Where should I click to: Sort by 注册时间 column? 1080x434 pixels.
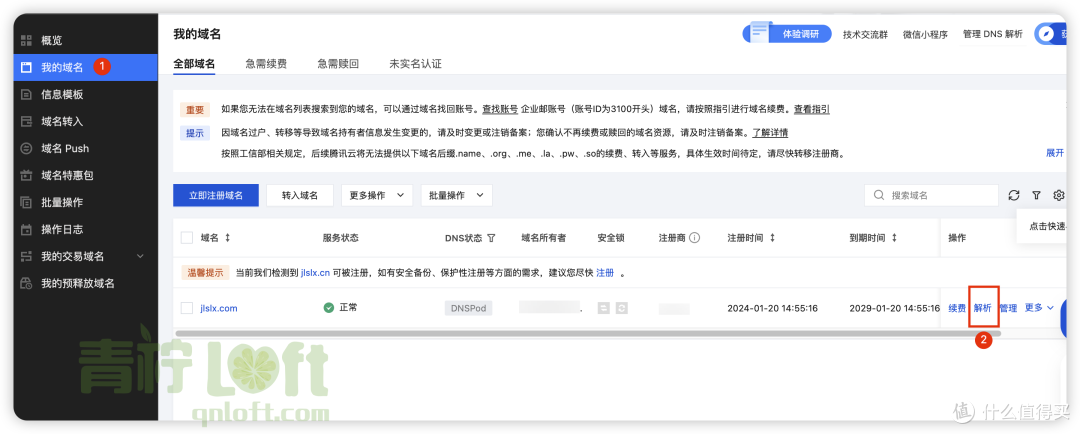point(772,238)
